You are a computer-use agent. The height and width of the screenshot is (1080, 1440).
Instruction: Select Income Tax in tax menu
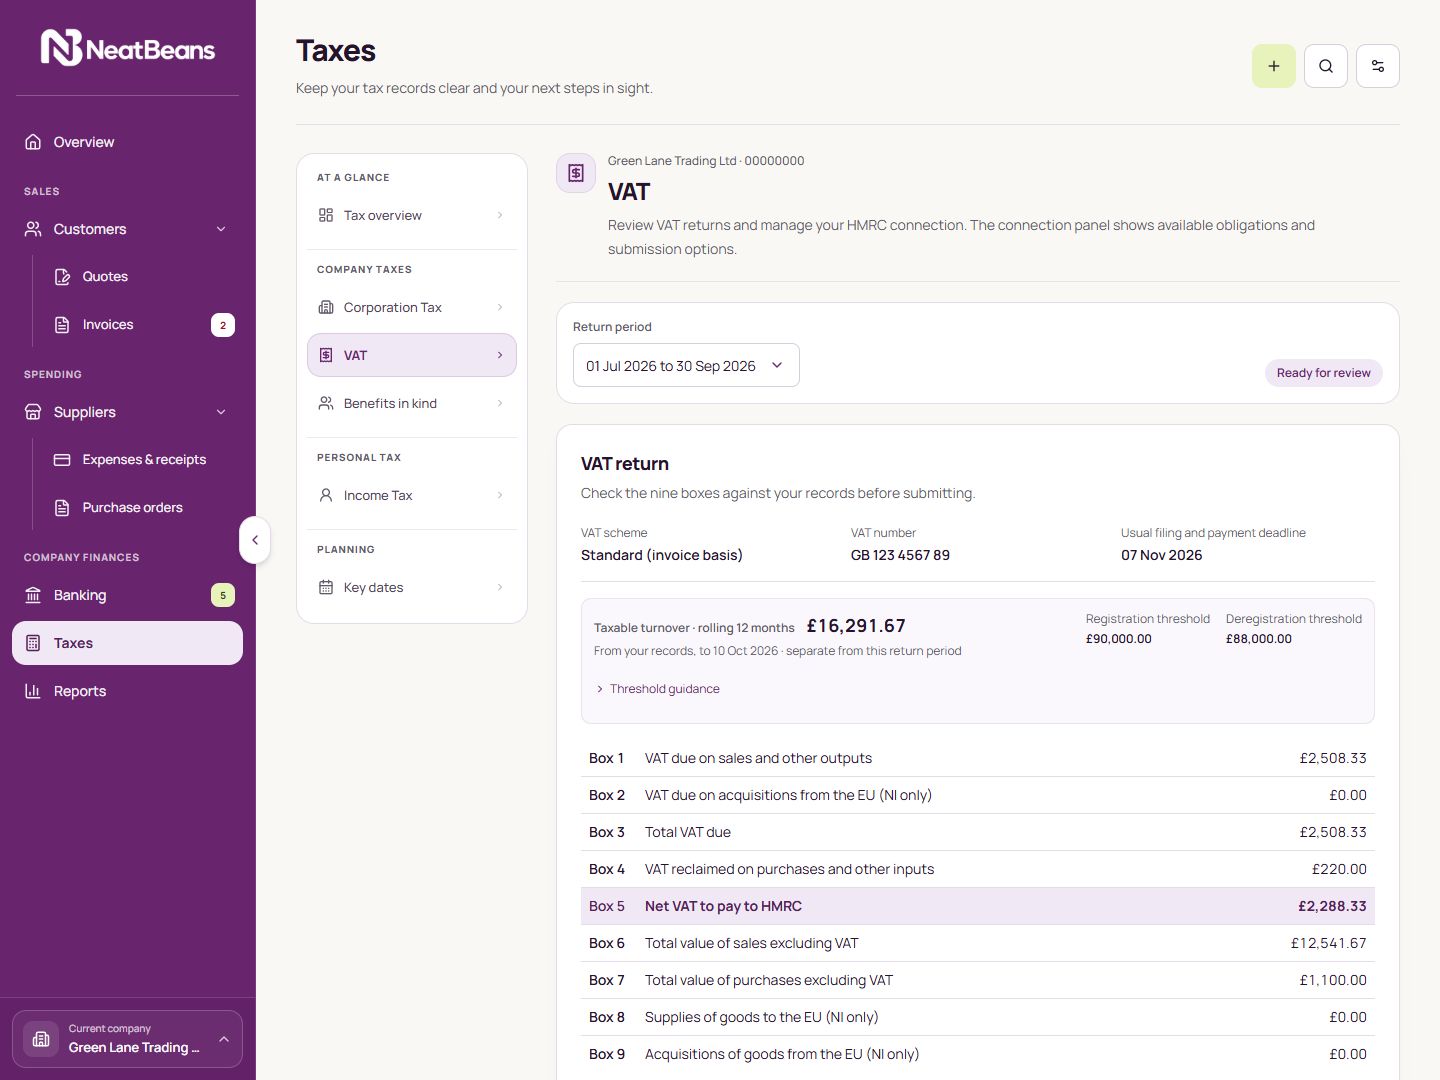point(412,495)
